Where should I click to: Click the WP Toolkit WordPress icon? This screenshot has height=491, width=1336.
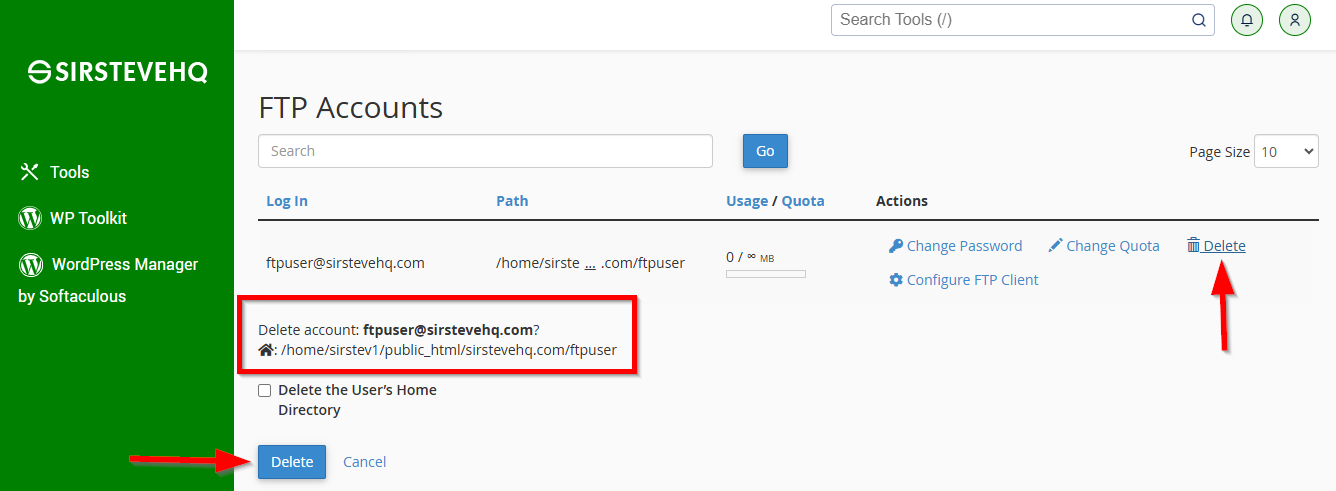pyautogui.click(x=30, y=218)
